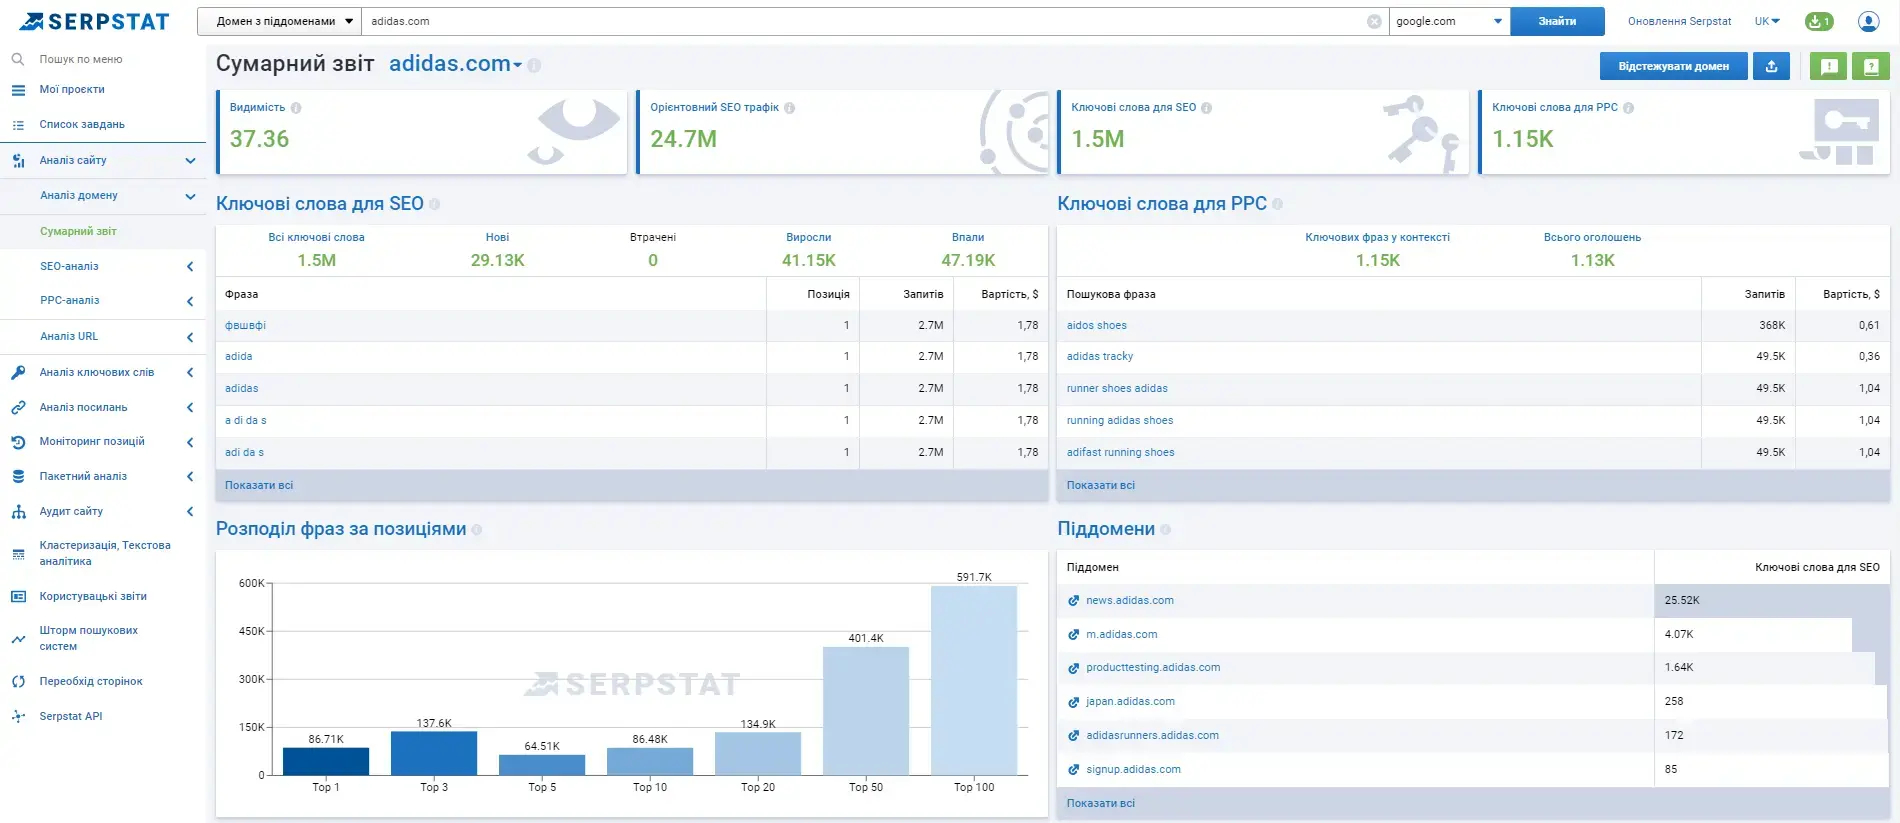Click the Top 100 bar in chart
This screenshot has width=1900, height=823.
(974, 680)
